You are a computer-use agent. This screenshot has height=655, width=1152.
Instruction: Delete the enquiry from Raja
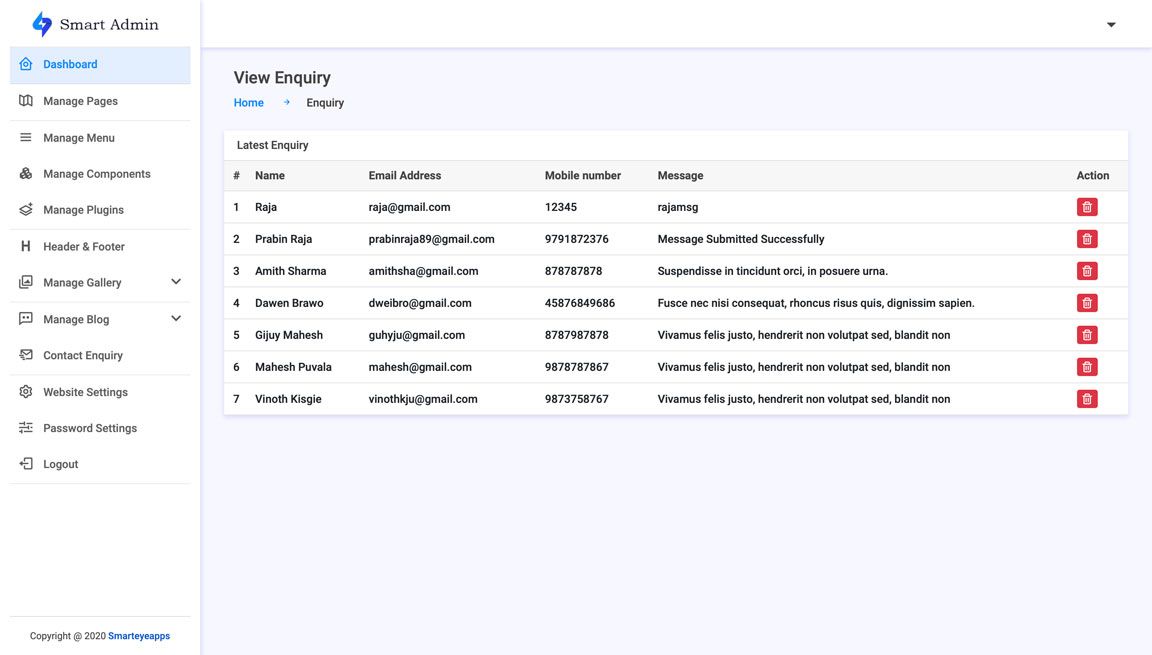(1087, 207)
